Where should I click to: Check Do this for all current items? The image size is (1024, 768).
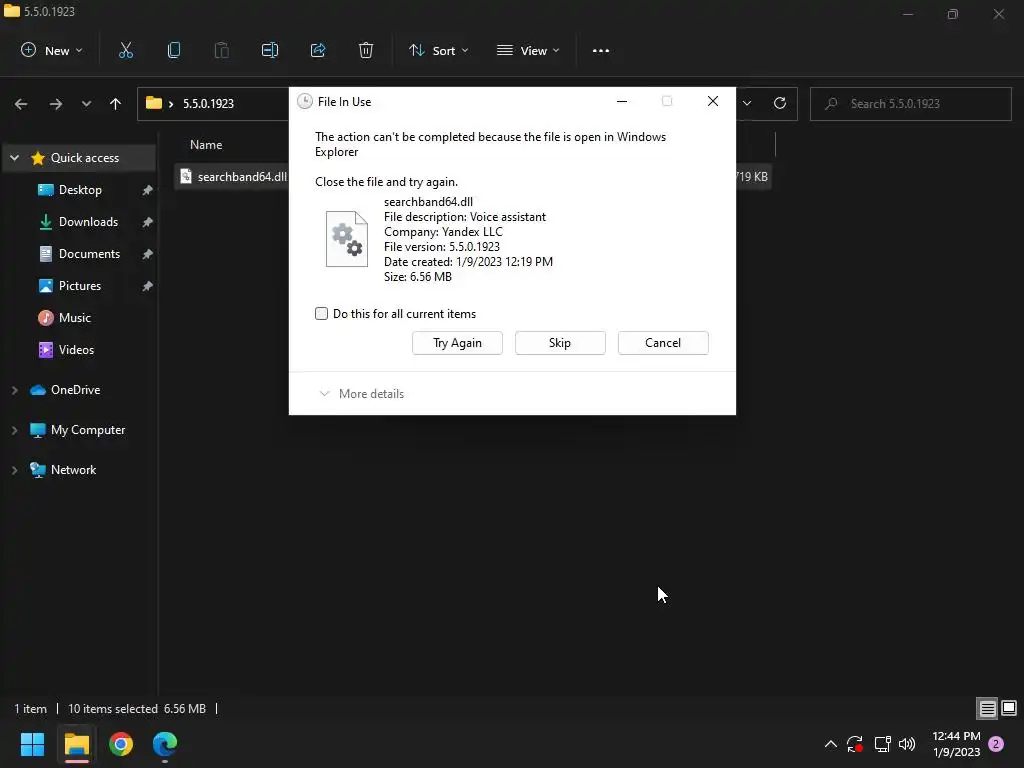pyautogui.click(x=321, y=313)
